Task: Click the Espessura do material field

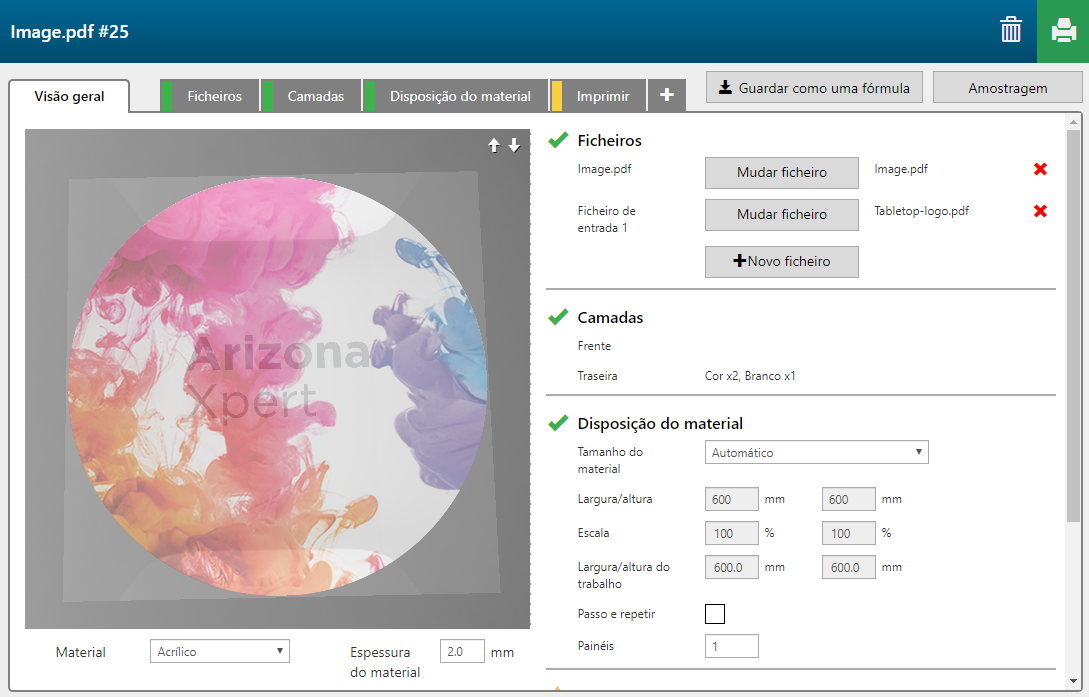Action: pyautogui.click(x=462, y=651)
